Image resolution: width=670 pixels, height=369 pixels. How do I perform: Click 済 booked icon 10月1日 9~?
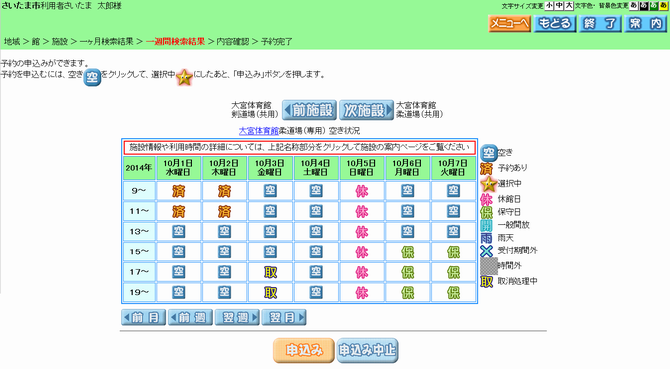tap(179, 190)
